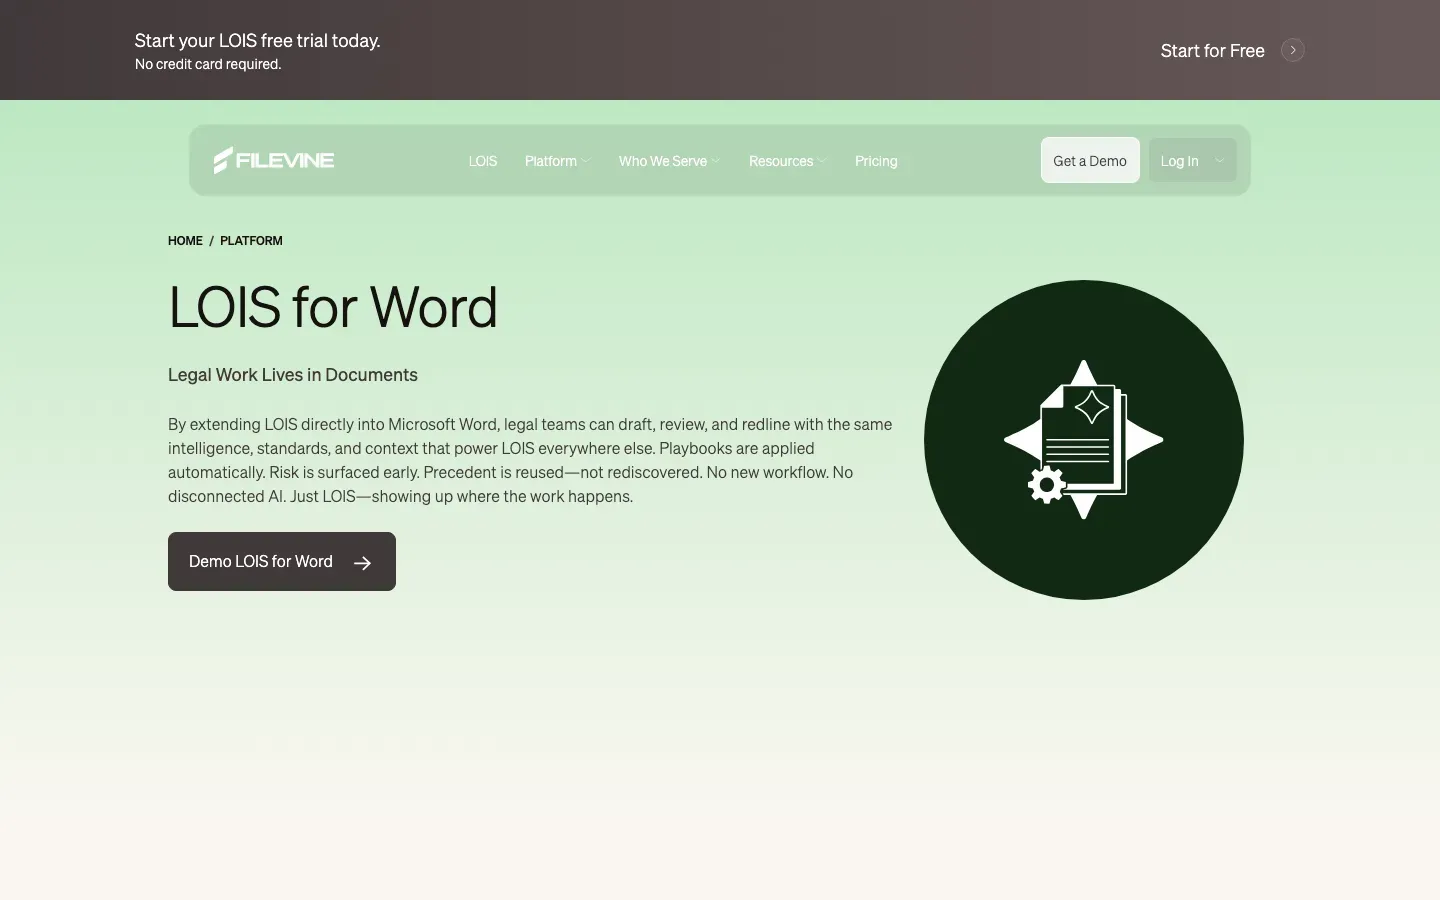Viewport: 1440px width, 900px height.
Task: Expand the Platform dropdown chevron
Action: [586, 160]
